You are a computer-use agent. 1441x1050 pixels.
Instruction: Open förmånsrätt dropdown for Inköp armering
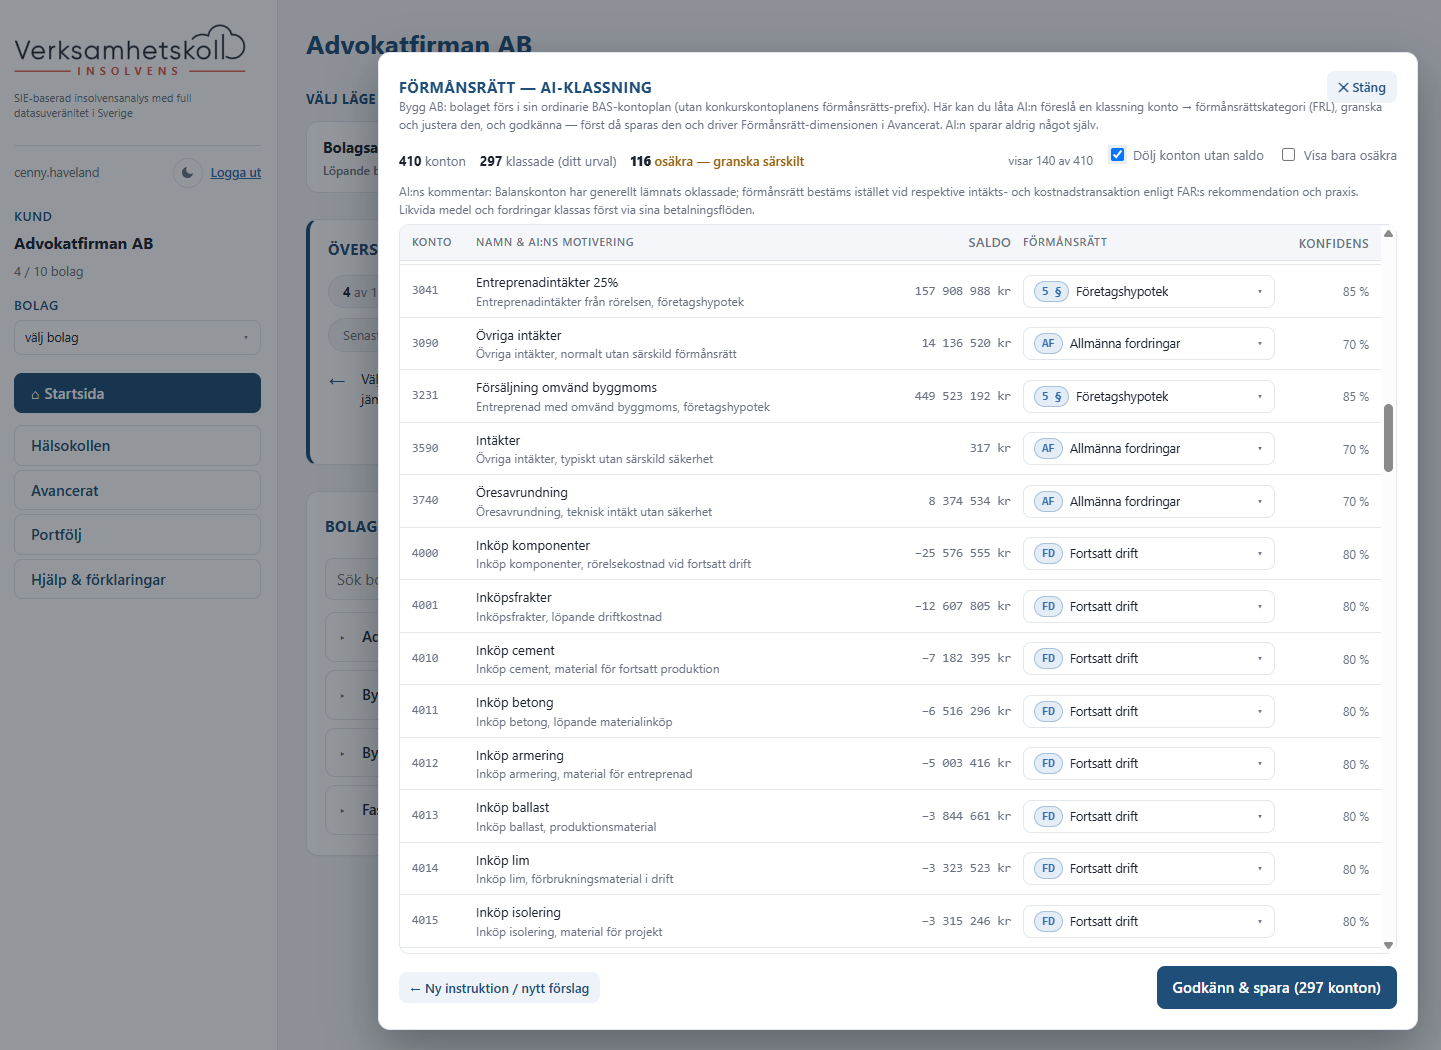[x=1148, y=764]
